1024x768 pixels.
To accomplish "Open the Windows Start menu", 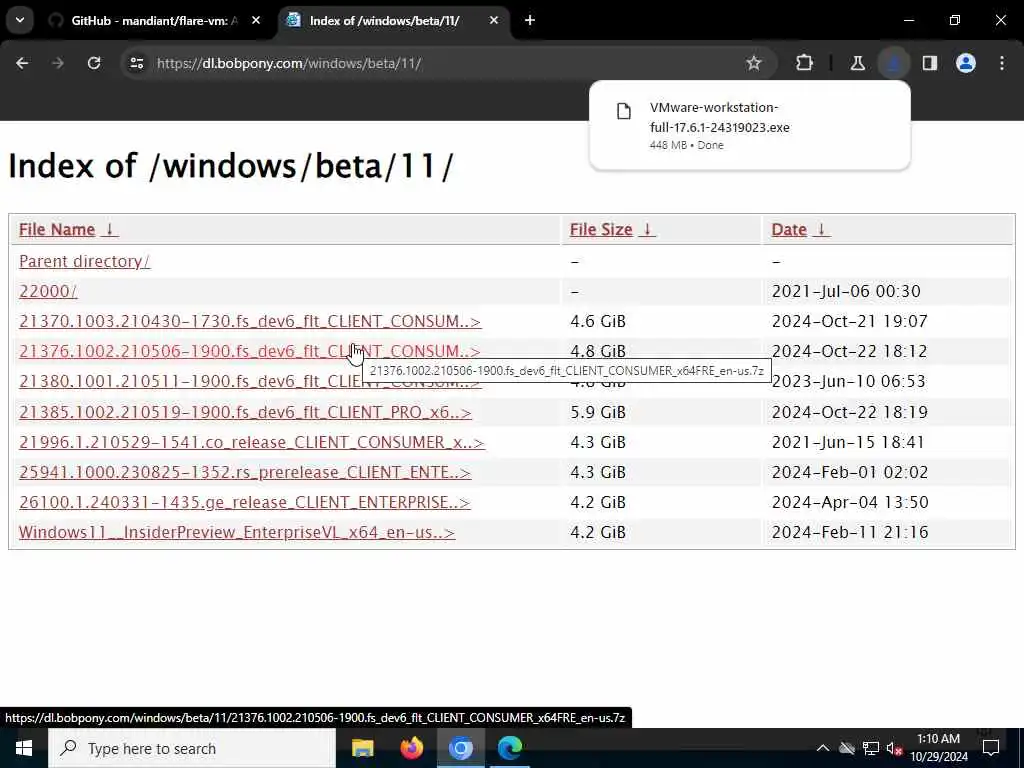I will (x=24, y=748).
